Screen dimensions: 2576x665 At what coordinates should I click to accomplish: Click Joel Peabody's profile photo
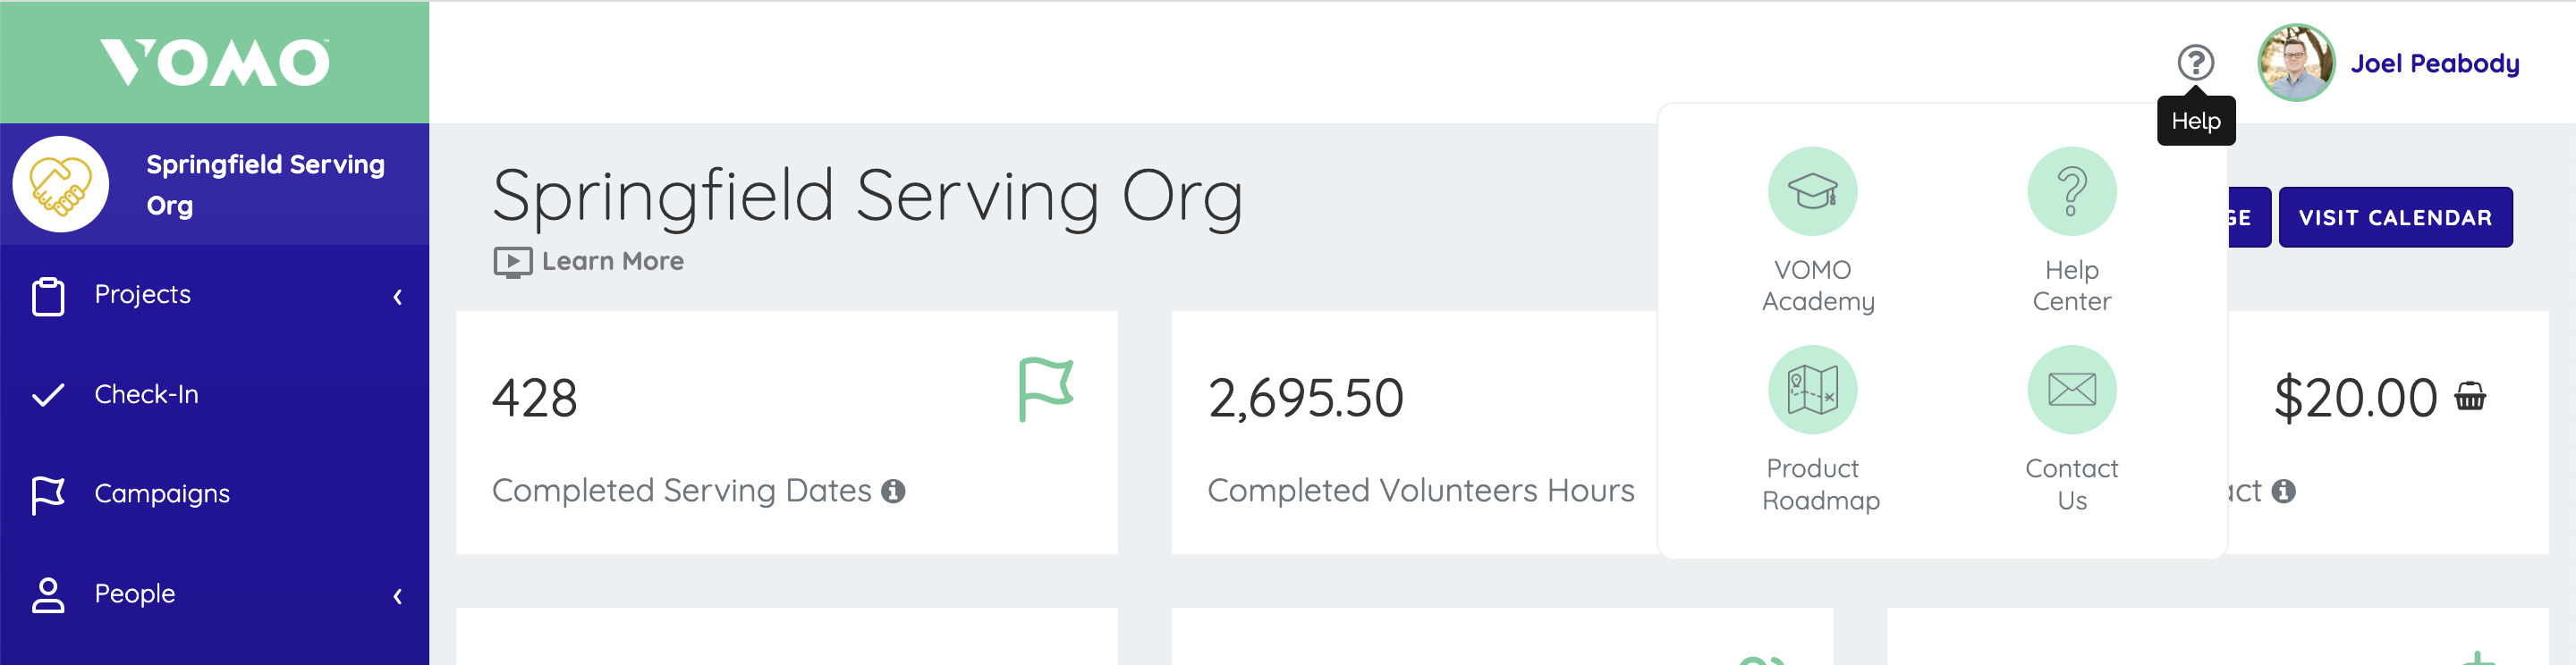point(2295,63)
